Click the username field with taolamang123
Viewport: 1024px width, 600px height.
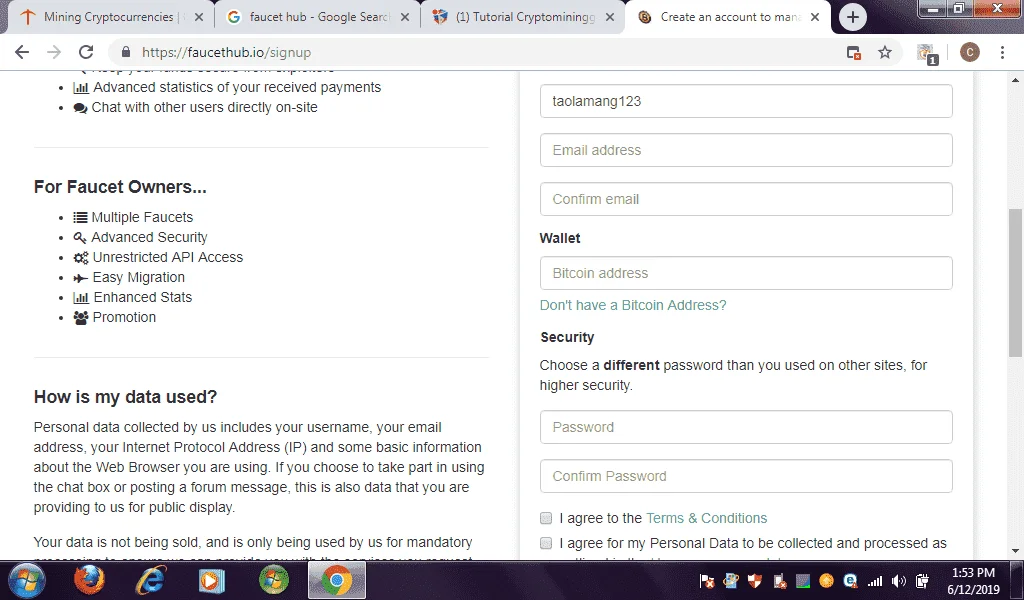pos(746,101)
